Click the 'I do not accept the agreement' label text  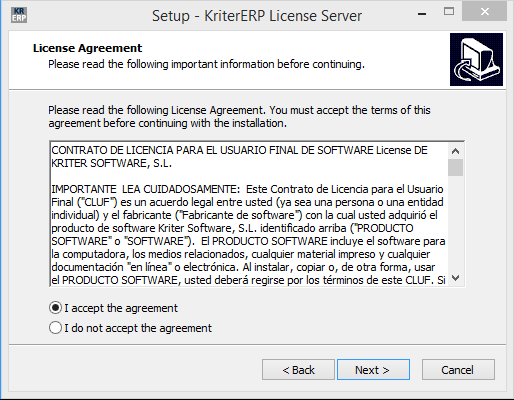(x=138, y=328)
